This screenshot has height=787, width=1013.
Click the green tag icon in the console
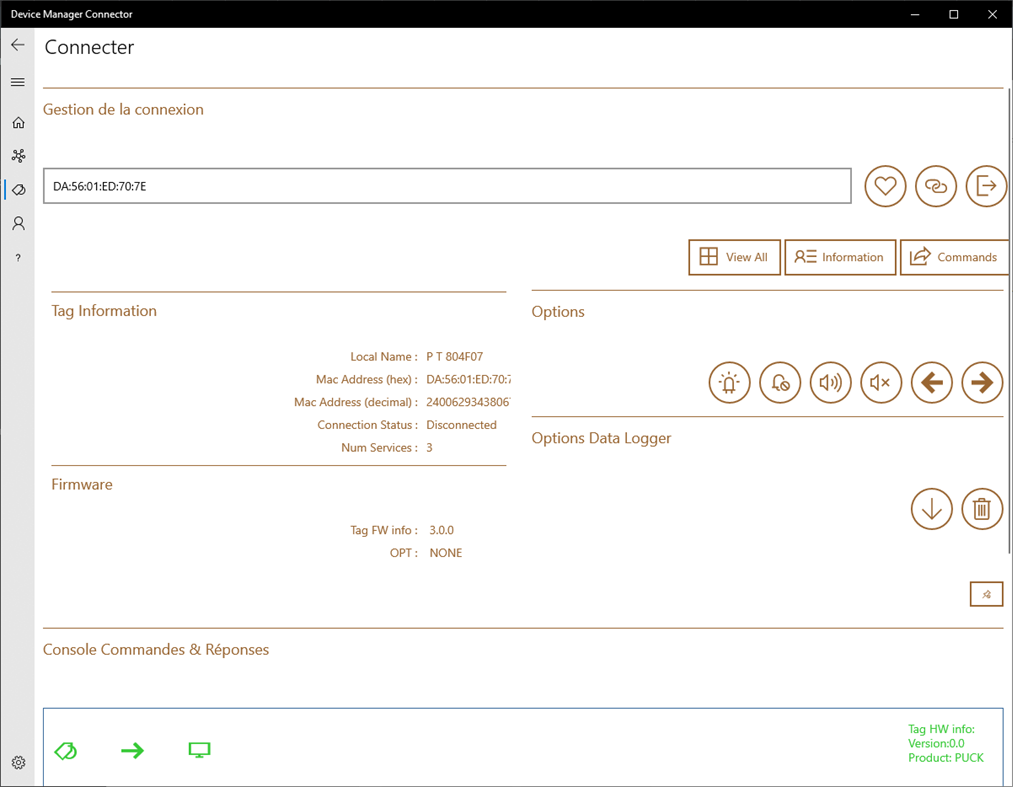[66, 749]
